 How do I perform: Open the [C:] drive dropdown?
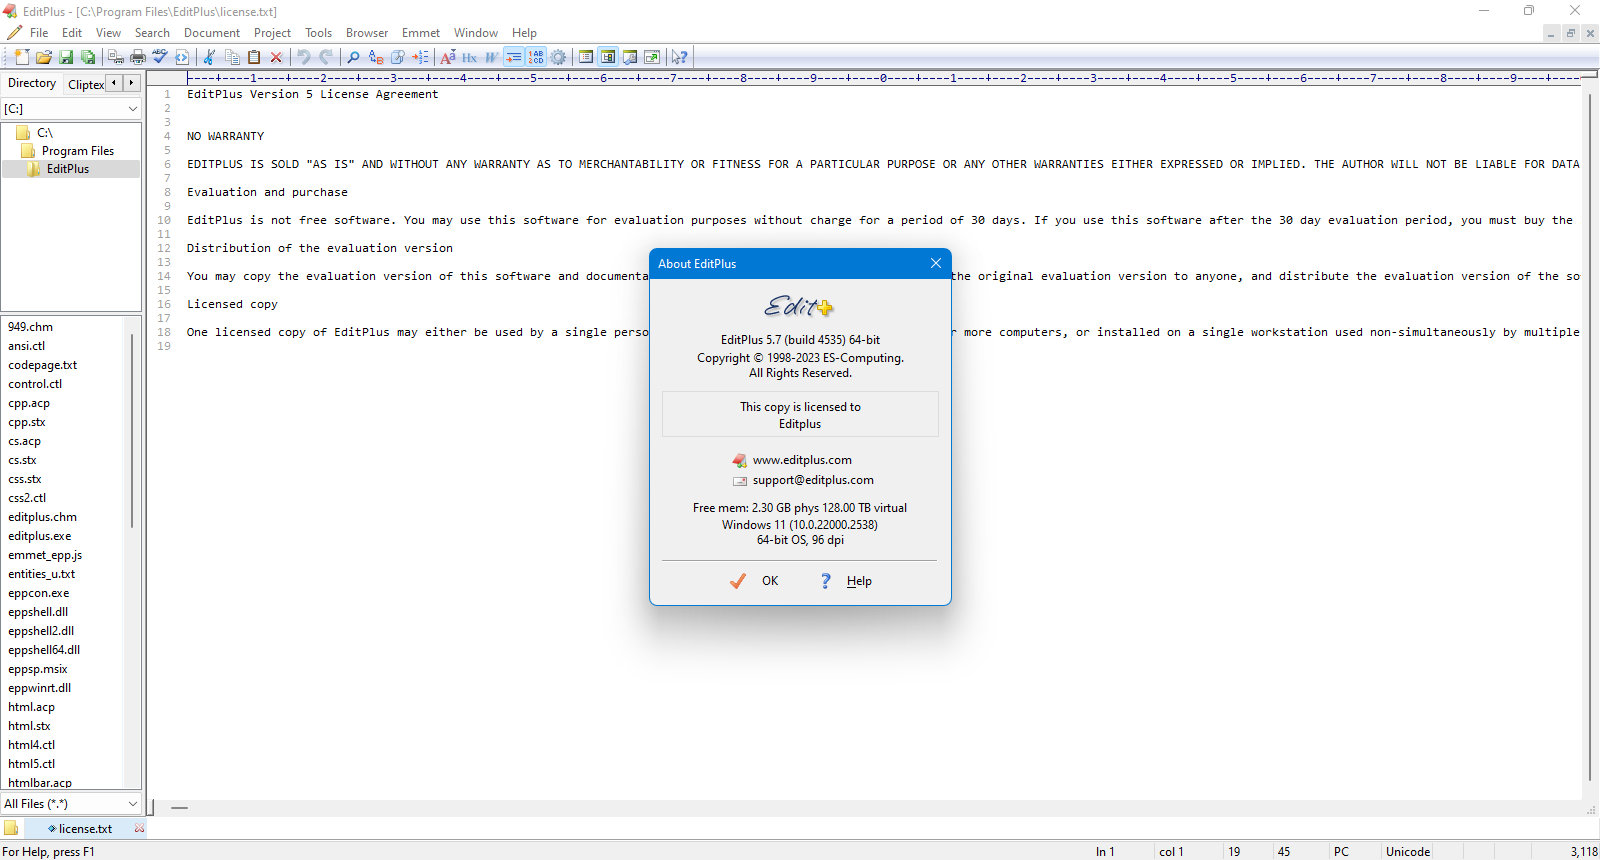(71, 108)
